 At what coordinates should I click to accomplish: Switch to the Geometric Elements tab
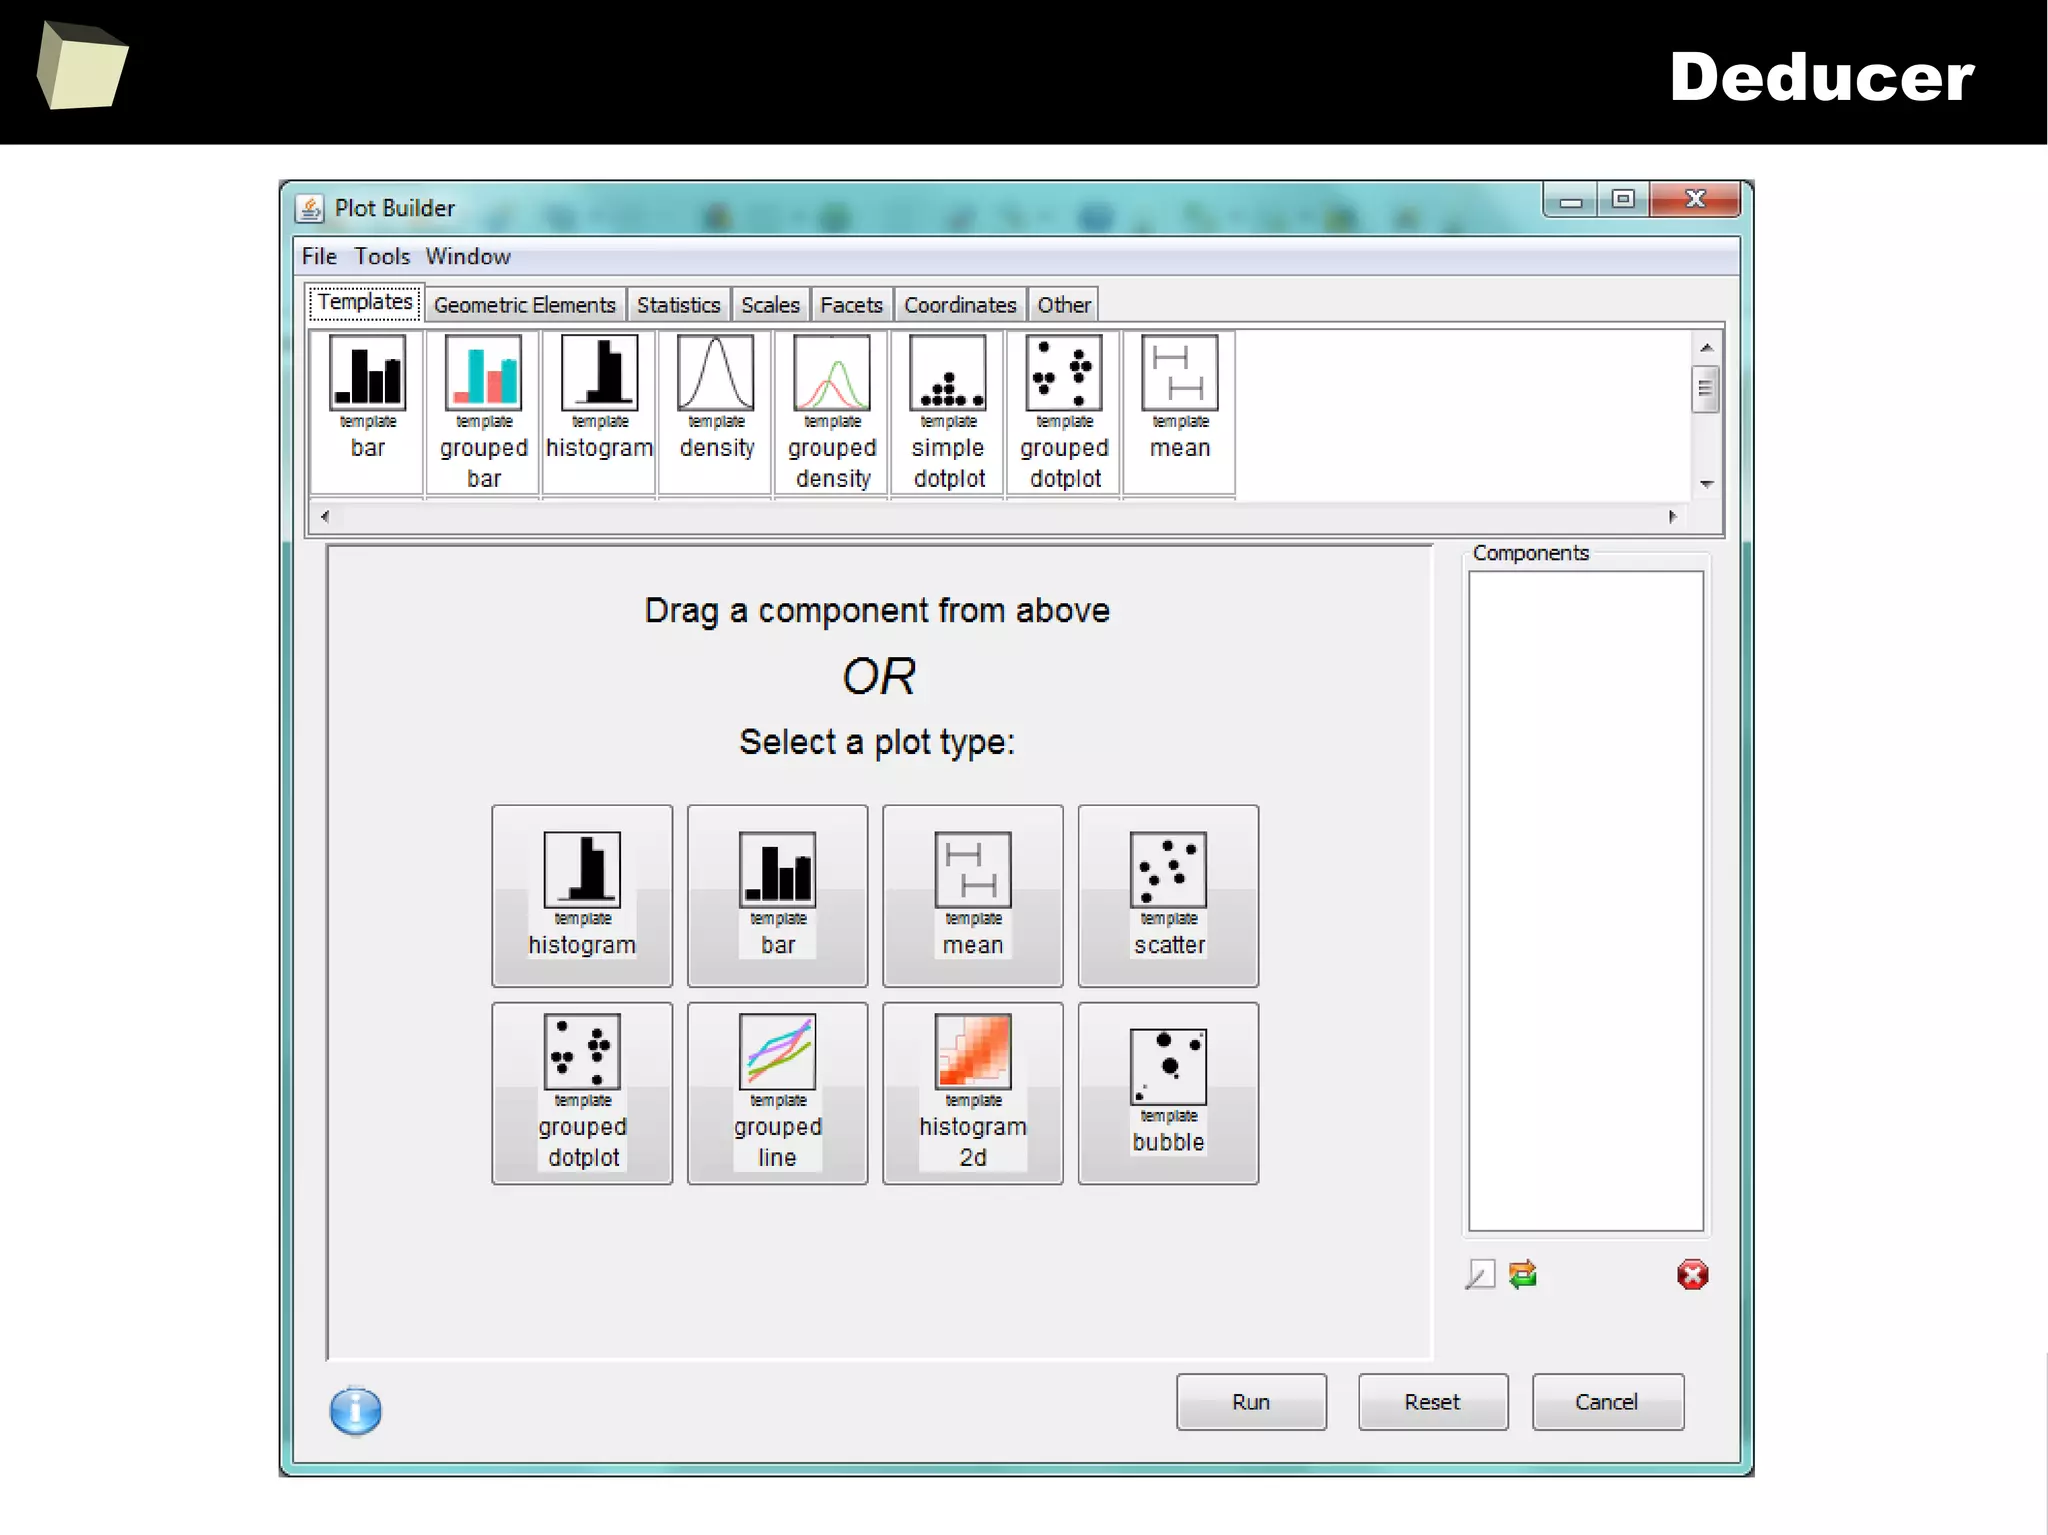[x=525, y=305]
